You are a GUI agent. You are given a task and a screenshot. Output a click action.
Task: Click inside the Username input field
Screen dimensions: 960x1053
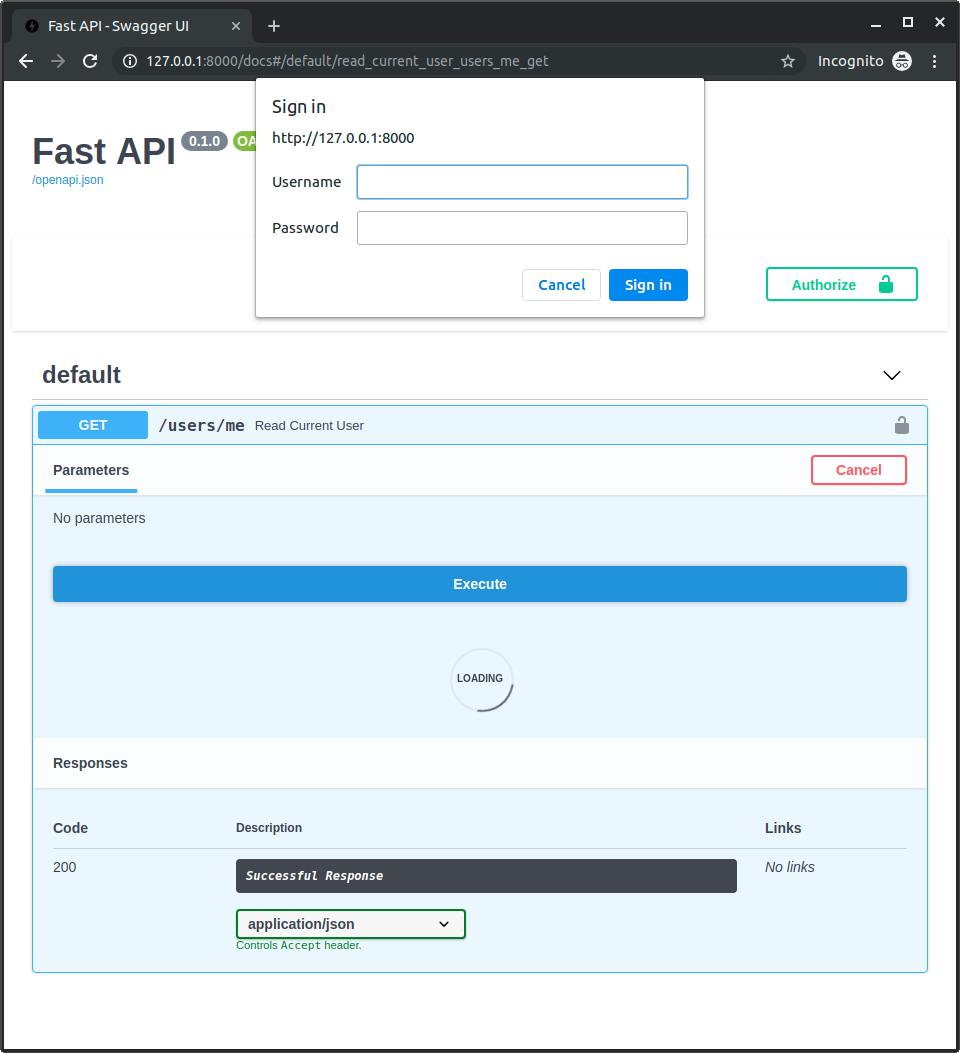[522, 181]
